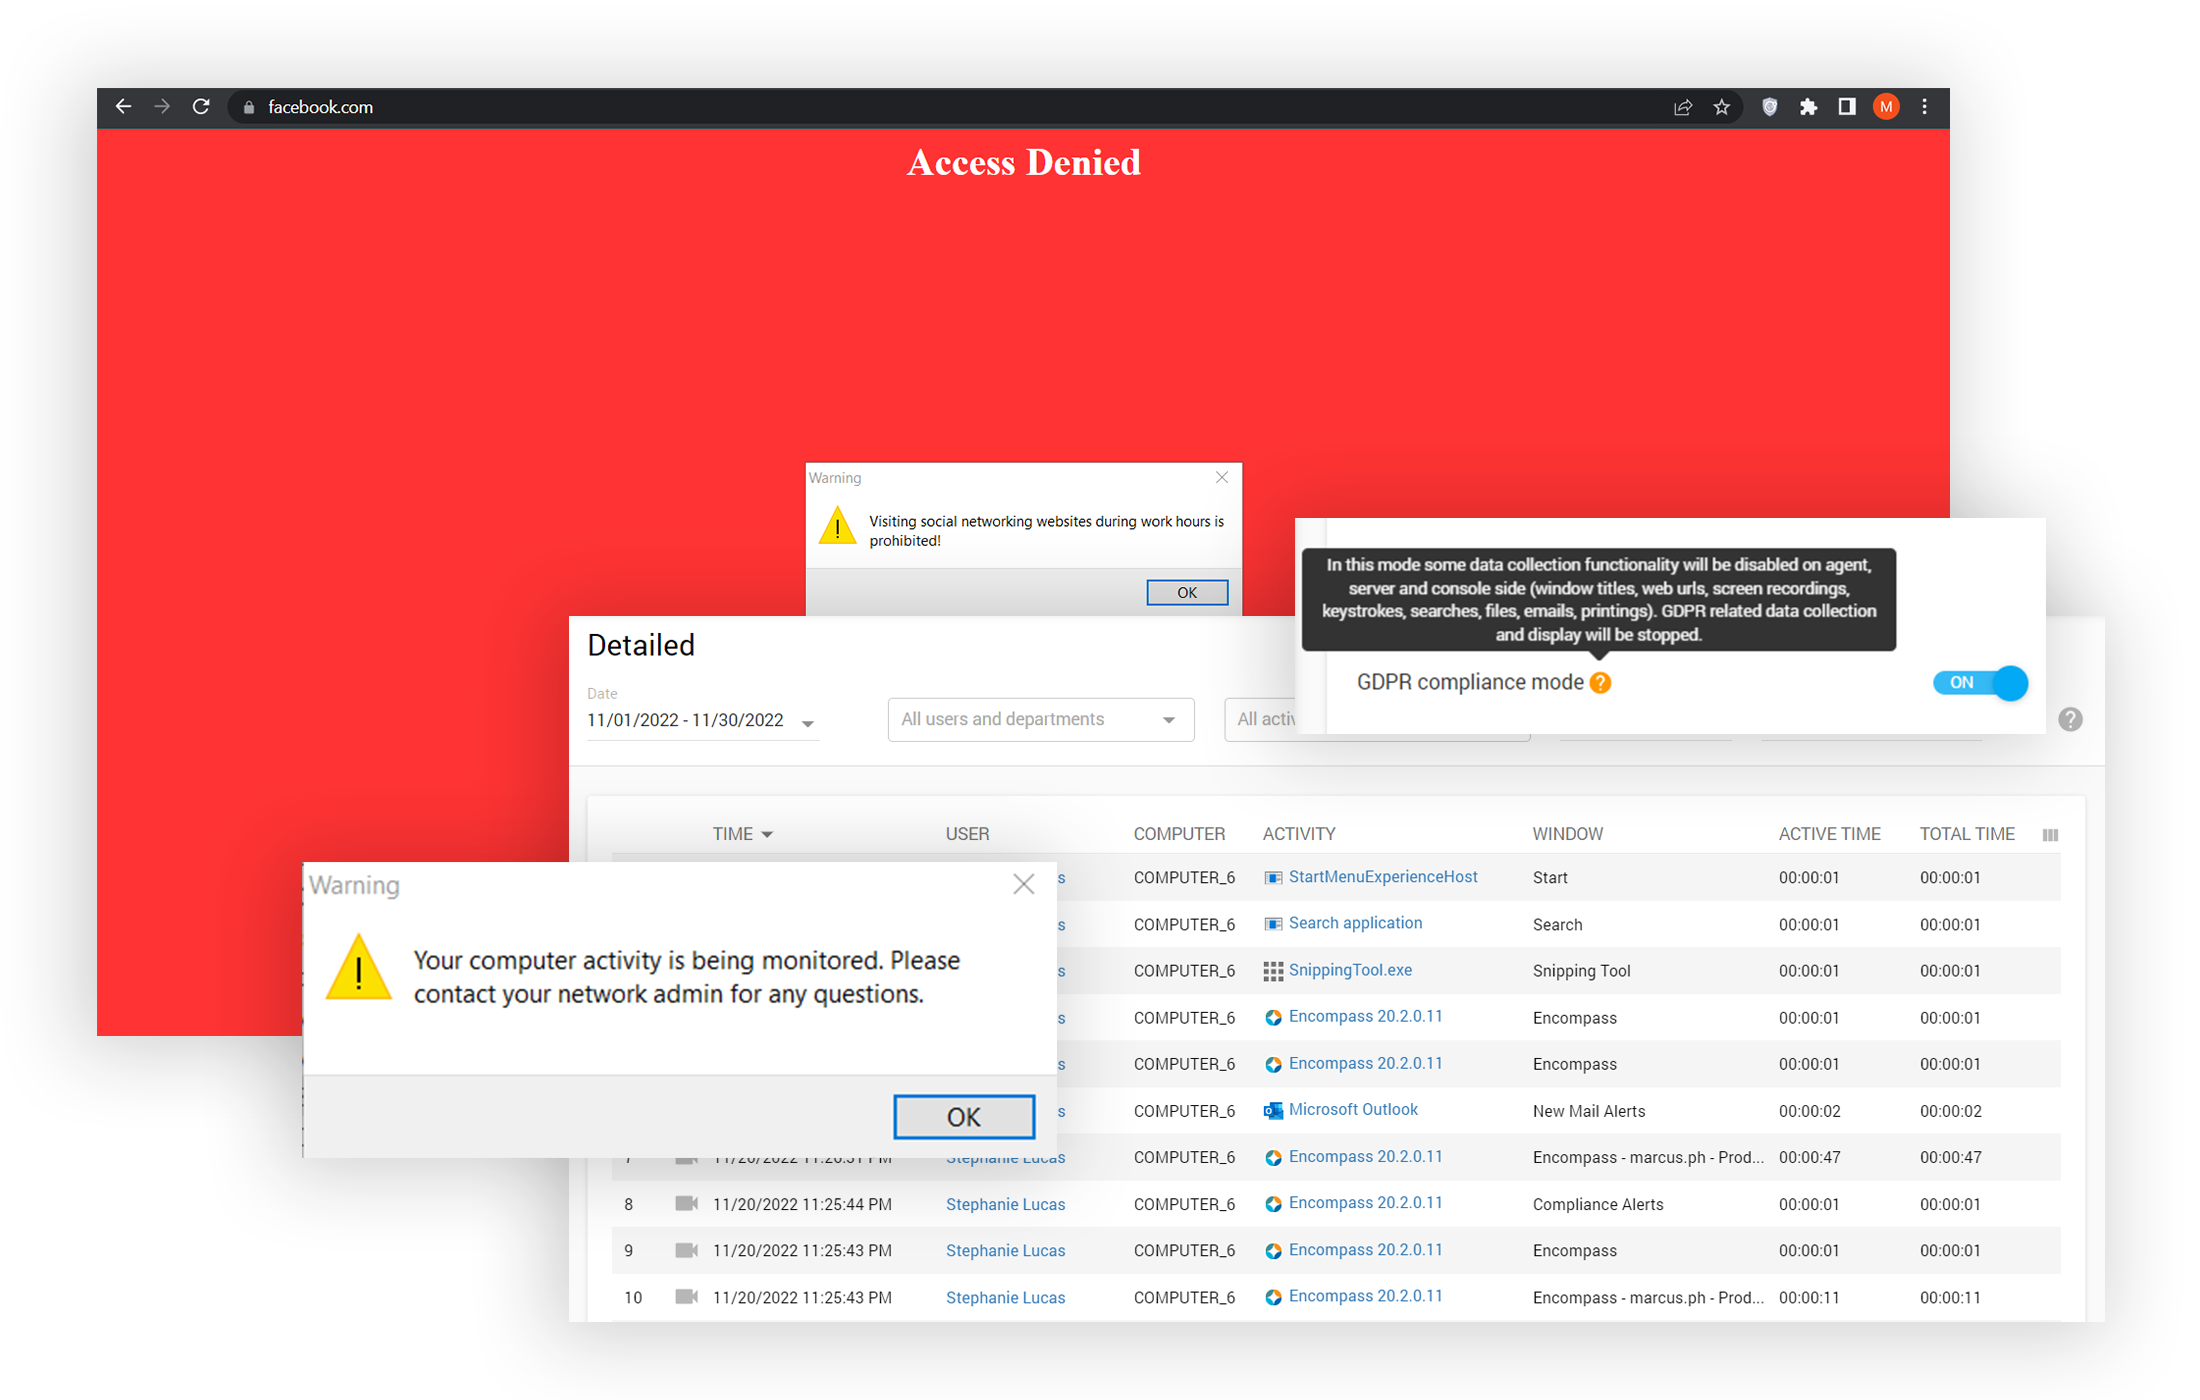Expand the date range dropdown
Screen dimensions: 2200x1400
pos(808,723)
